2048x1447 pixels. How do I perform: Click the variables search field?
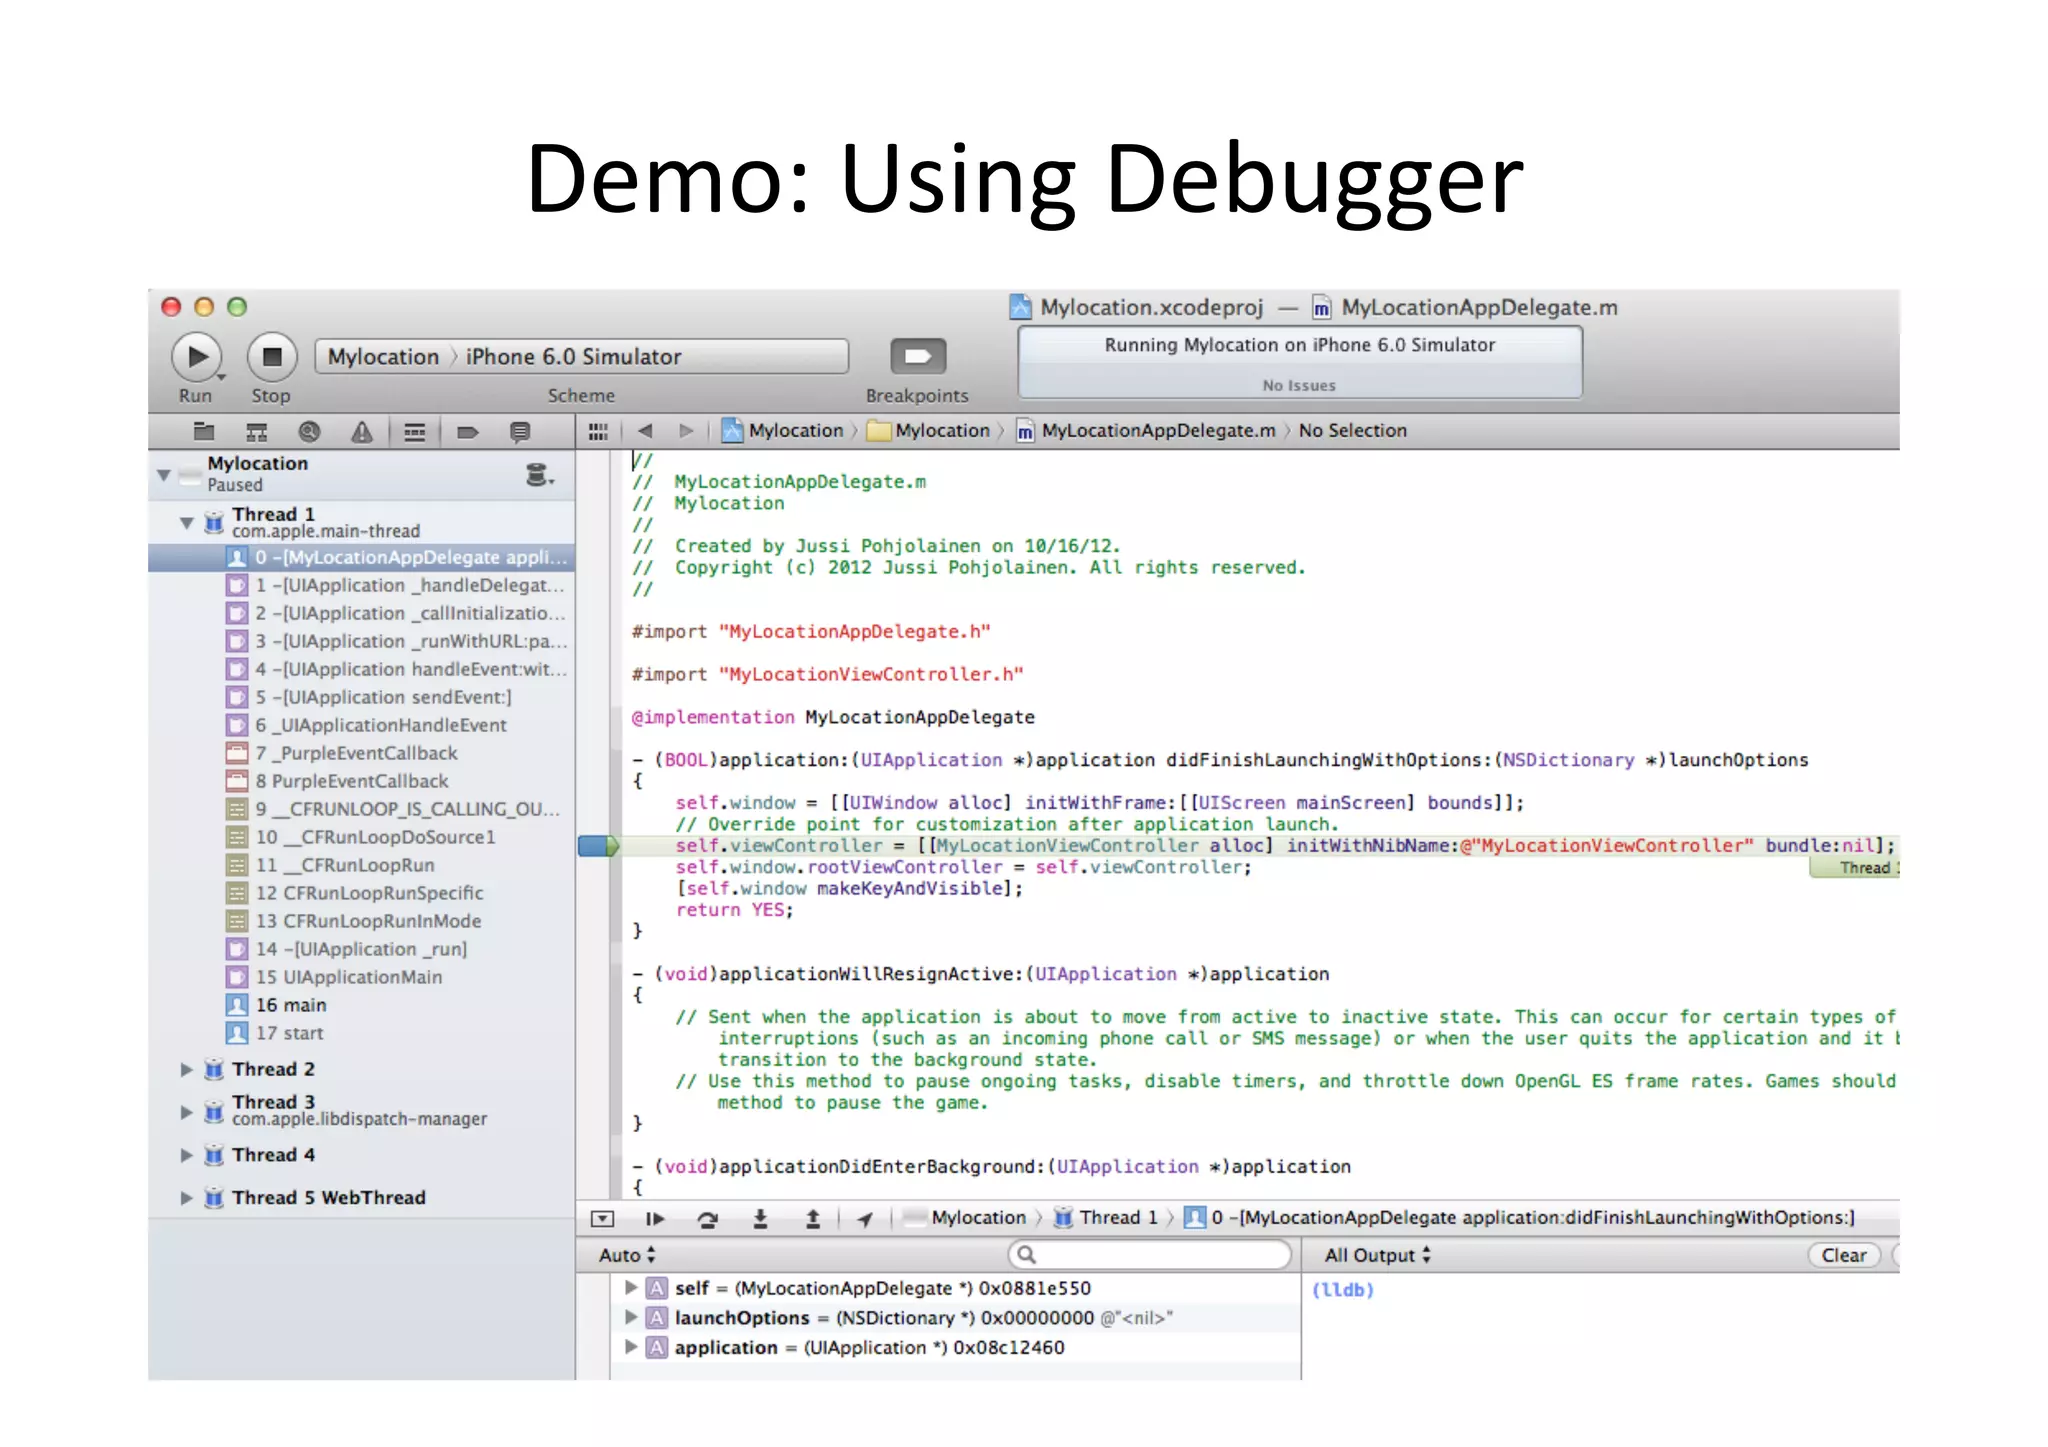[x=1150, y=1256]
